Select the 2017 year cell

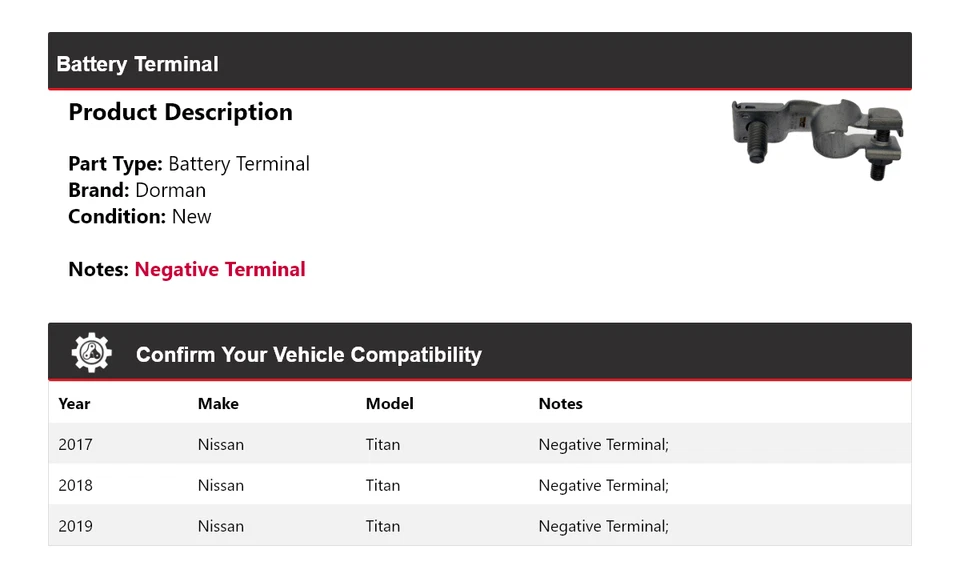click(x=75, y=444)
